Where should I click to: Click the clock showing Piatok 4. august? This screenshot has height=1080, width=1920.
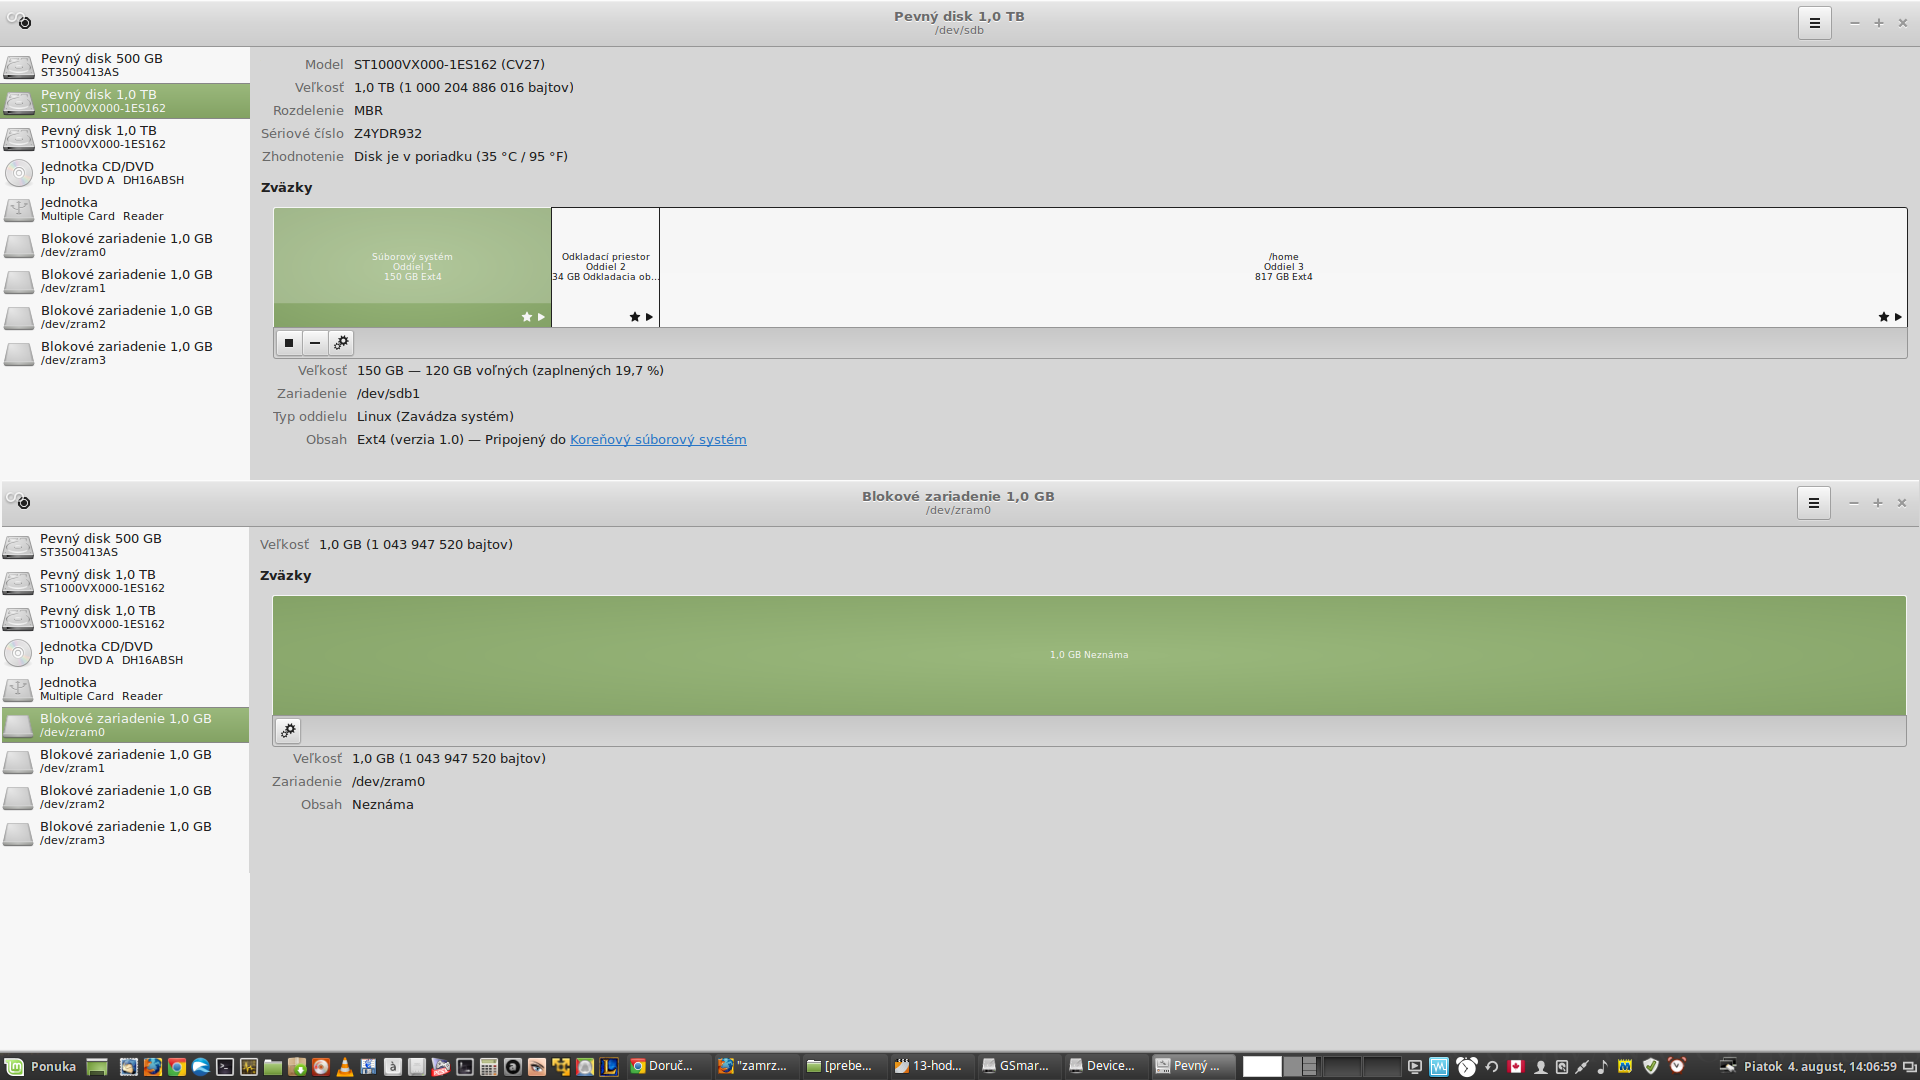pyautogui.click(x=1819, y=1066)
